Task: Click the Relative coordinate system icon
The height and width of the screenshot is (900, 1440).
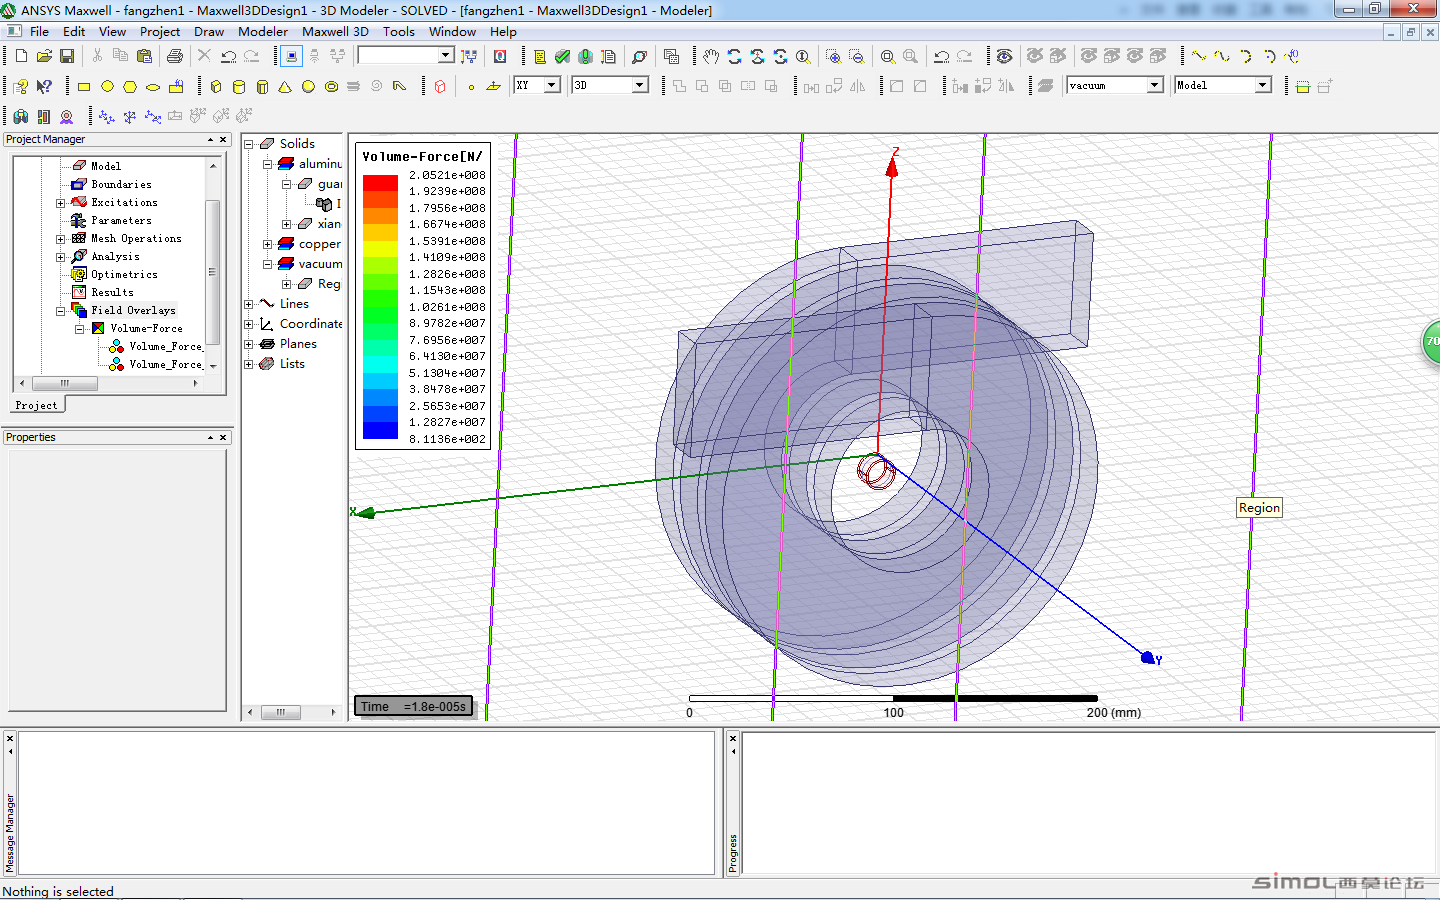Action: tap(107, 116)
